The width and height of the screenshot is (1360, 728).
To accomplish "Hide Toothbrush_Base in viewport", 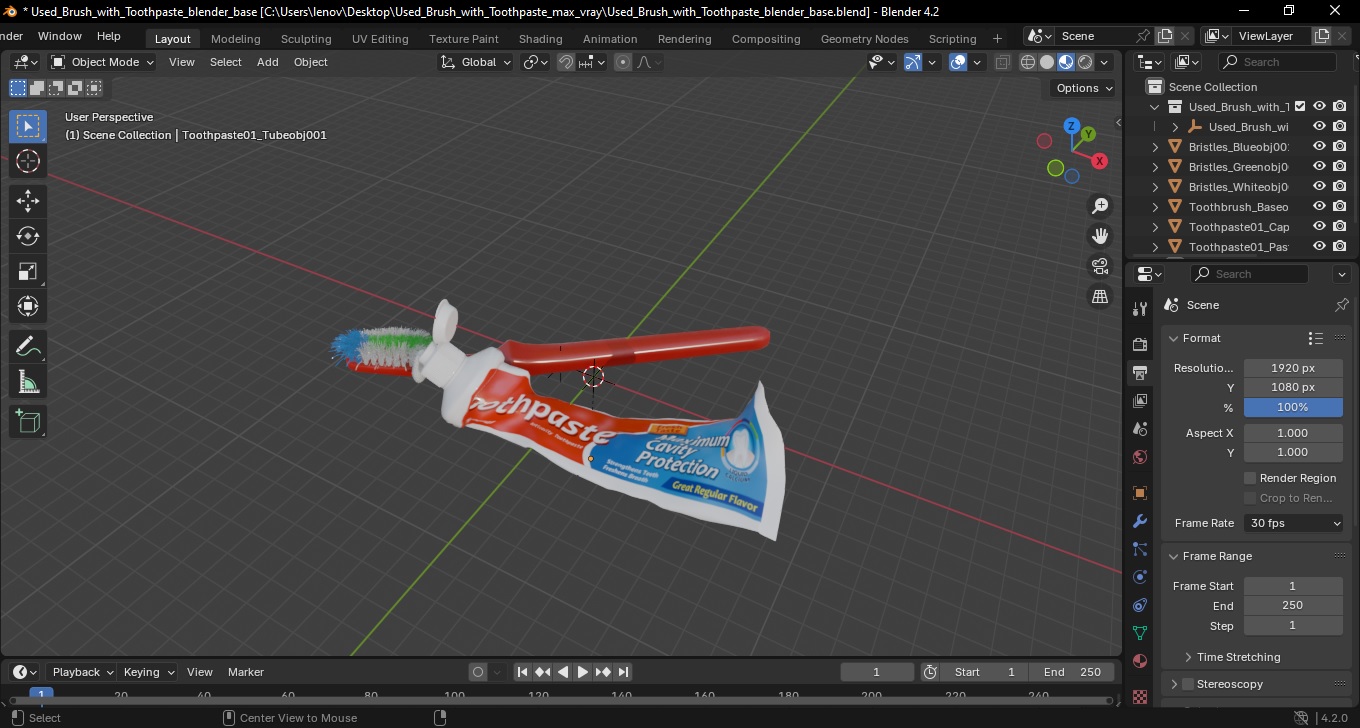I will click(x=1319, y=207).
